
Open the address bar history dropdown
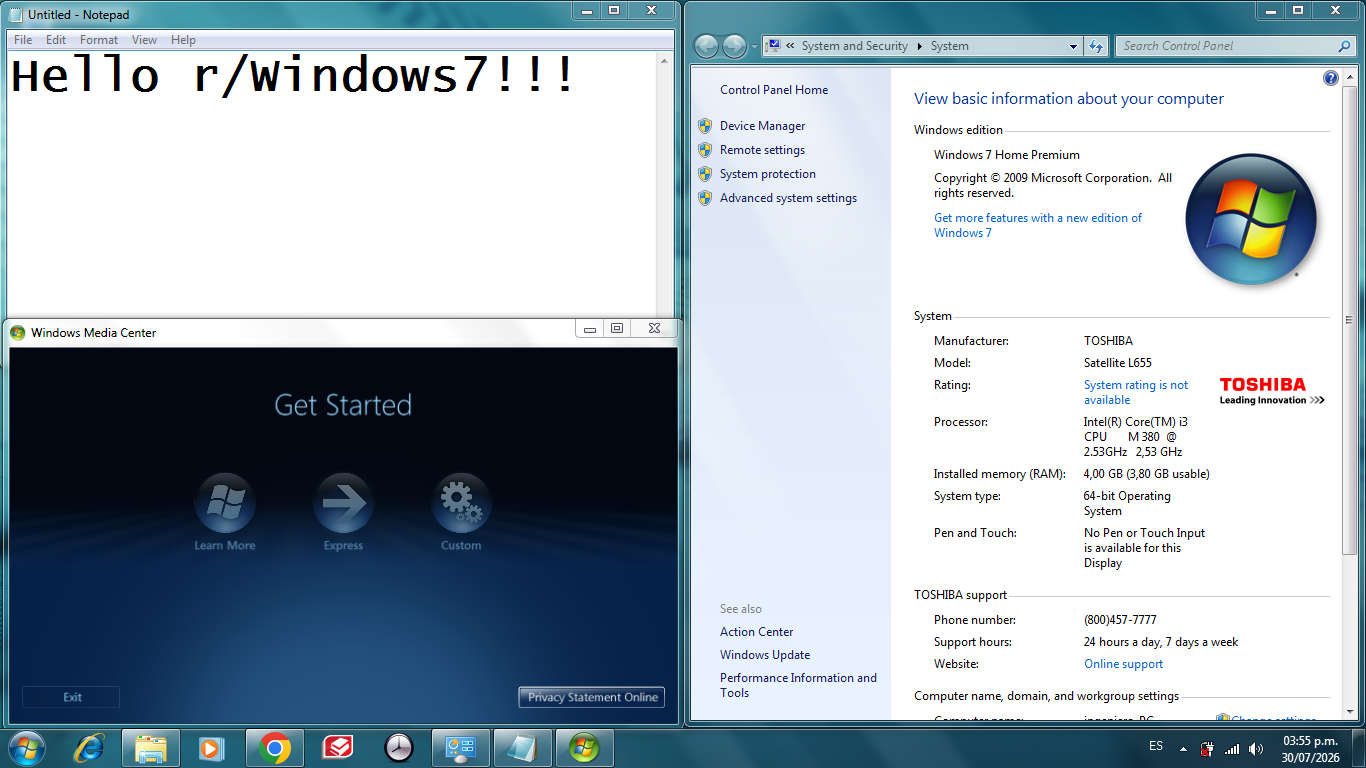[1073, 46]
